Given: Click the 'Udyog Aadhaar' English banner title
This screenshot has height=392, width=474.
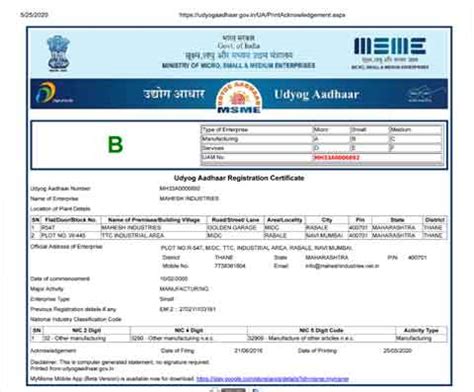Looking at the screenshot, I should pos(317,94).
